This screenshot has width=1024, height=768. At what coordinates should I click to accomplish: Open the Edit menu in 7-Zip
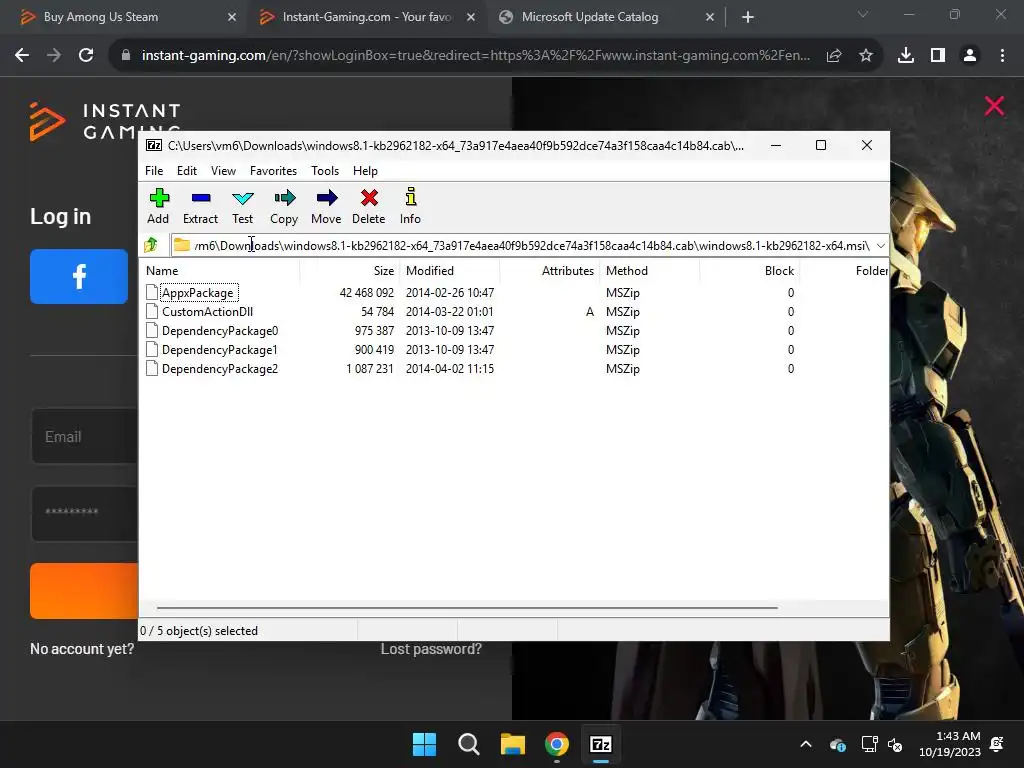[x=187, y=170]
